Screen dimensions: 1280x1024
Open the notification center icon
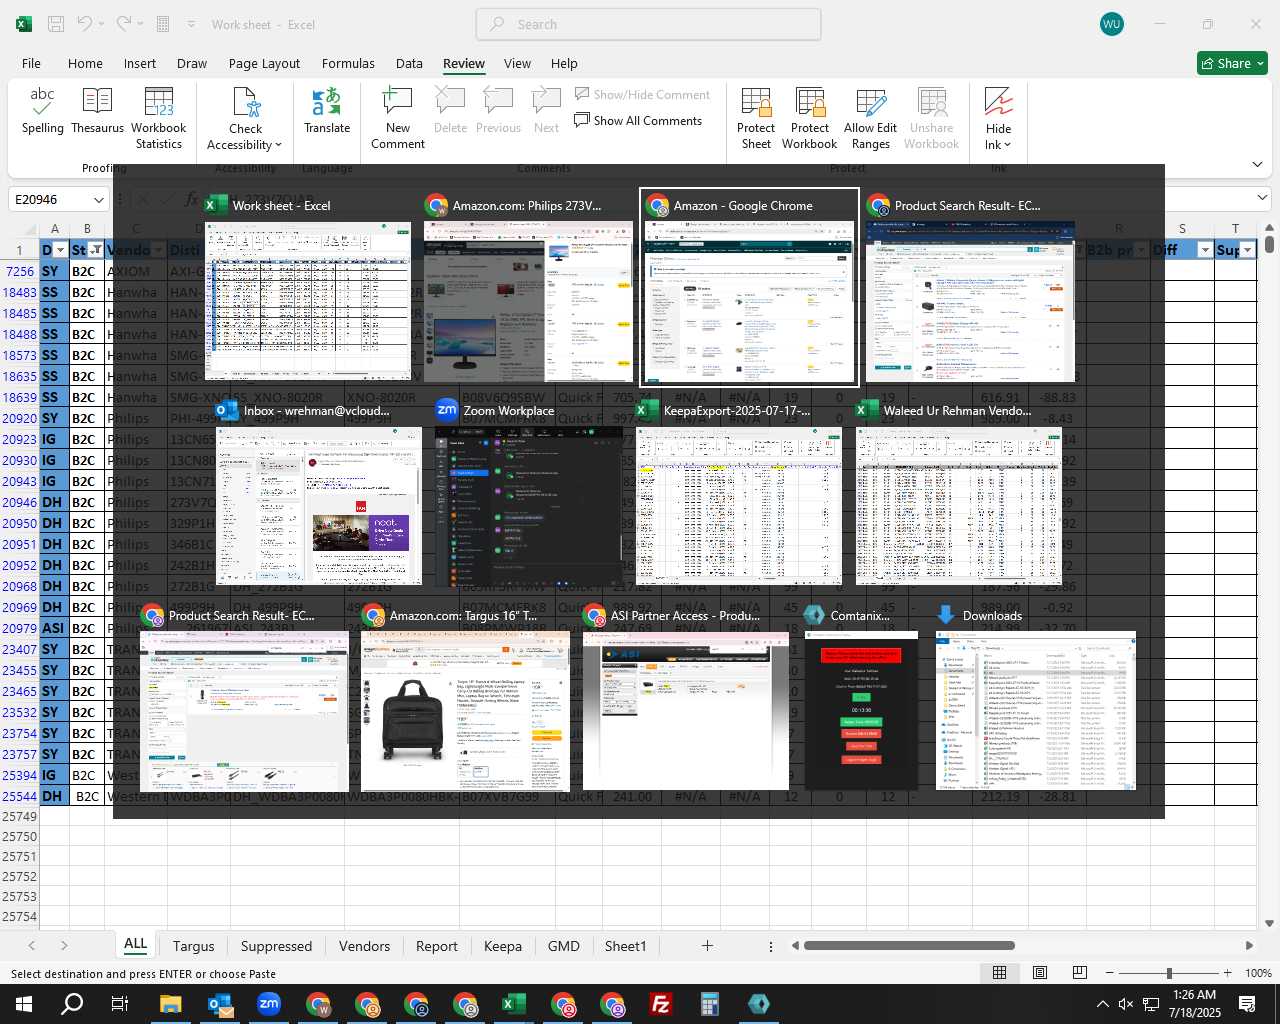coord(1247,1004)
